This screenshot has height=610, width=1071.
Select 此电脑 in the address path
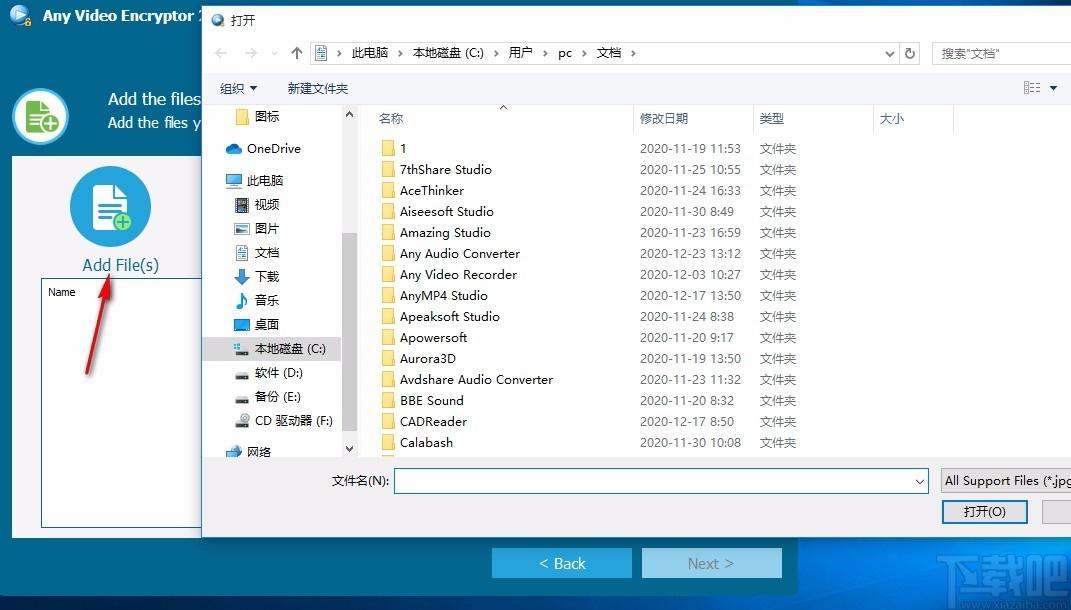tap(370, 53)
